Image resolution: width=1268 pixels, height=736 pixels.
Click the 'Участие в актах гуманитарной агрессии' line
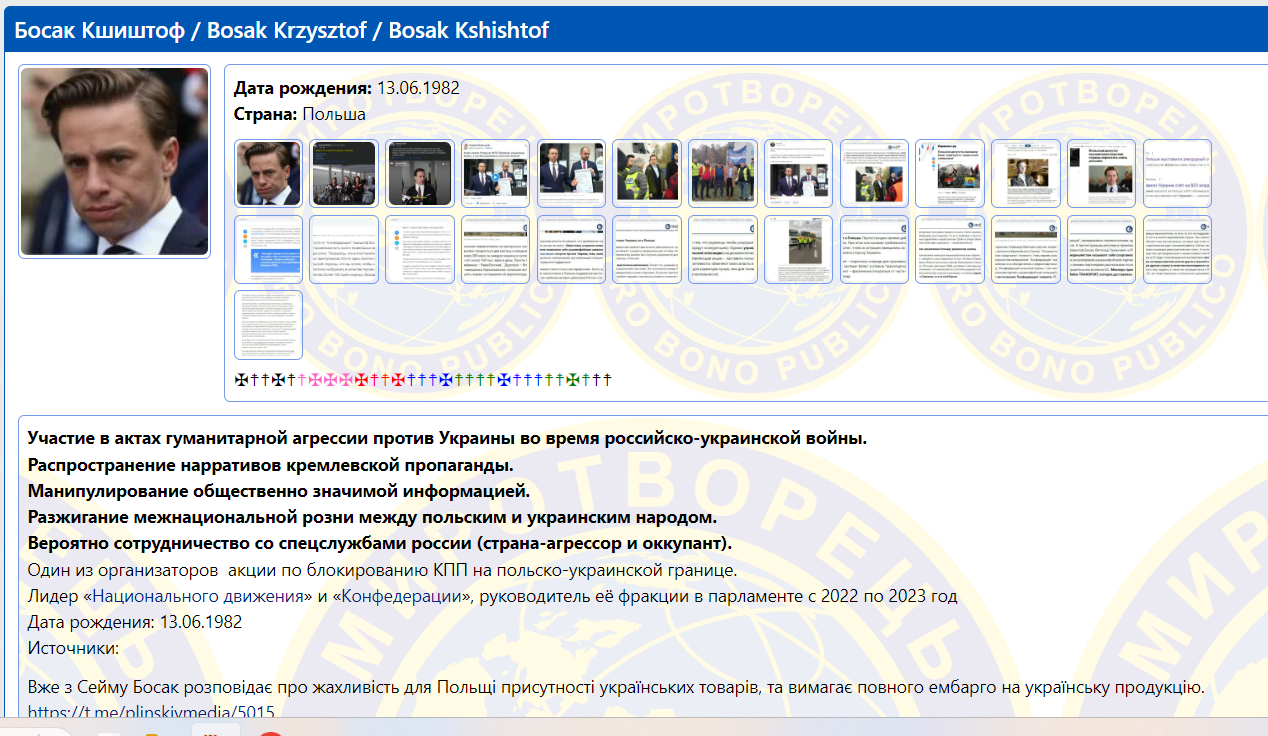448,438
